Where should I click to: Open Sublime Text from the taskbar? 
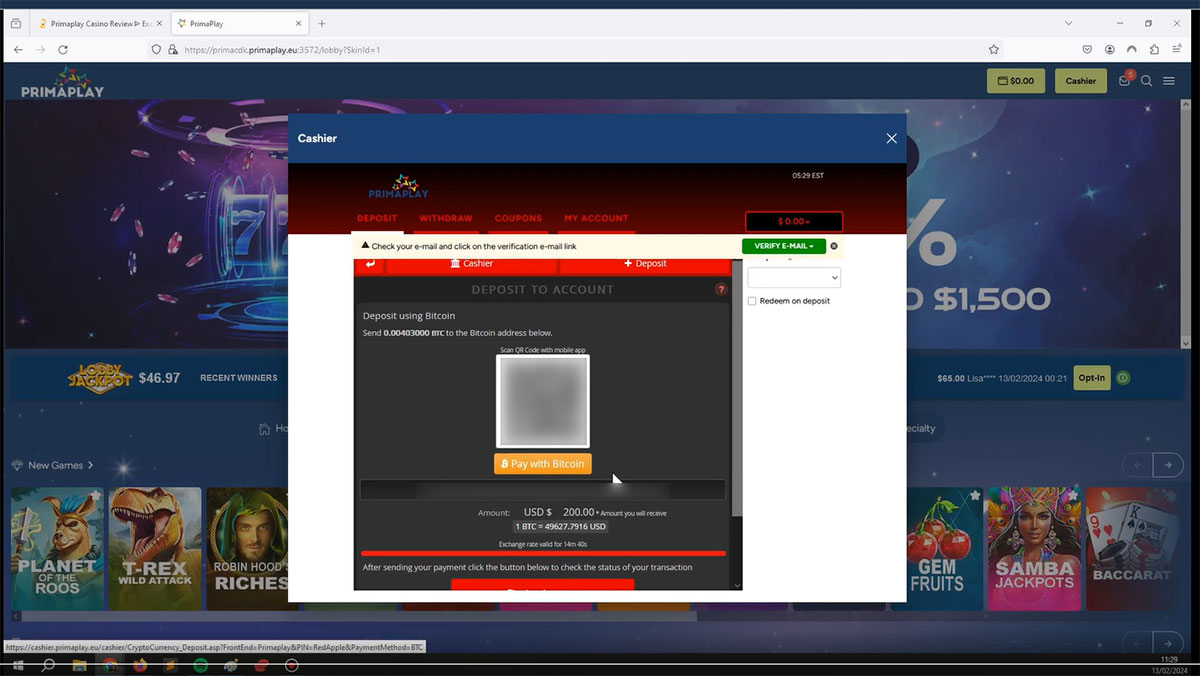(170, 665)
